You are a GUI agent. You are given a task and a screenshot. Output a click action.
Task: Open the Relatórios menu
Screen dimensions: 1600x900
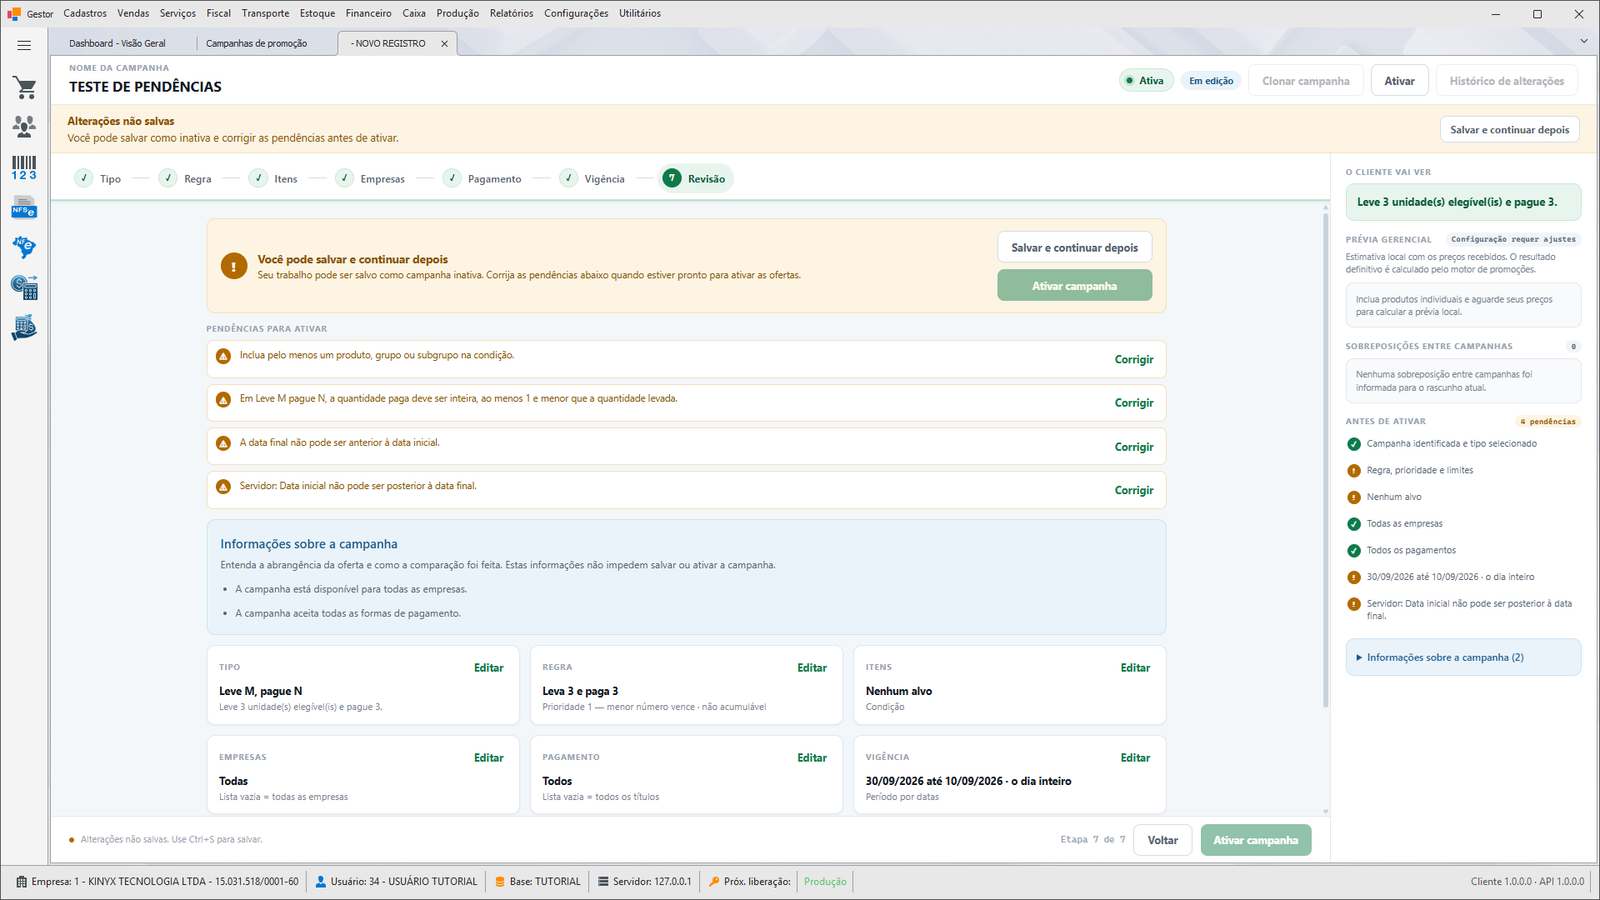point(512,14)
